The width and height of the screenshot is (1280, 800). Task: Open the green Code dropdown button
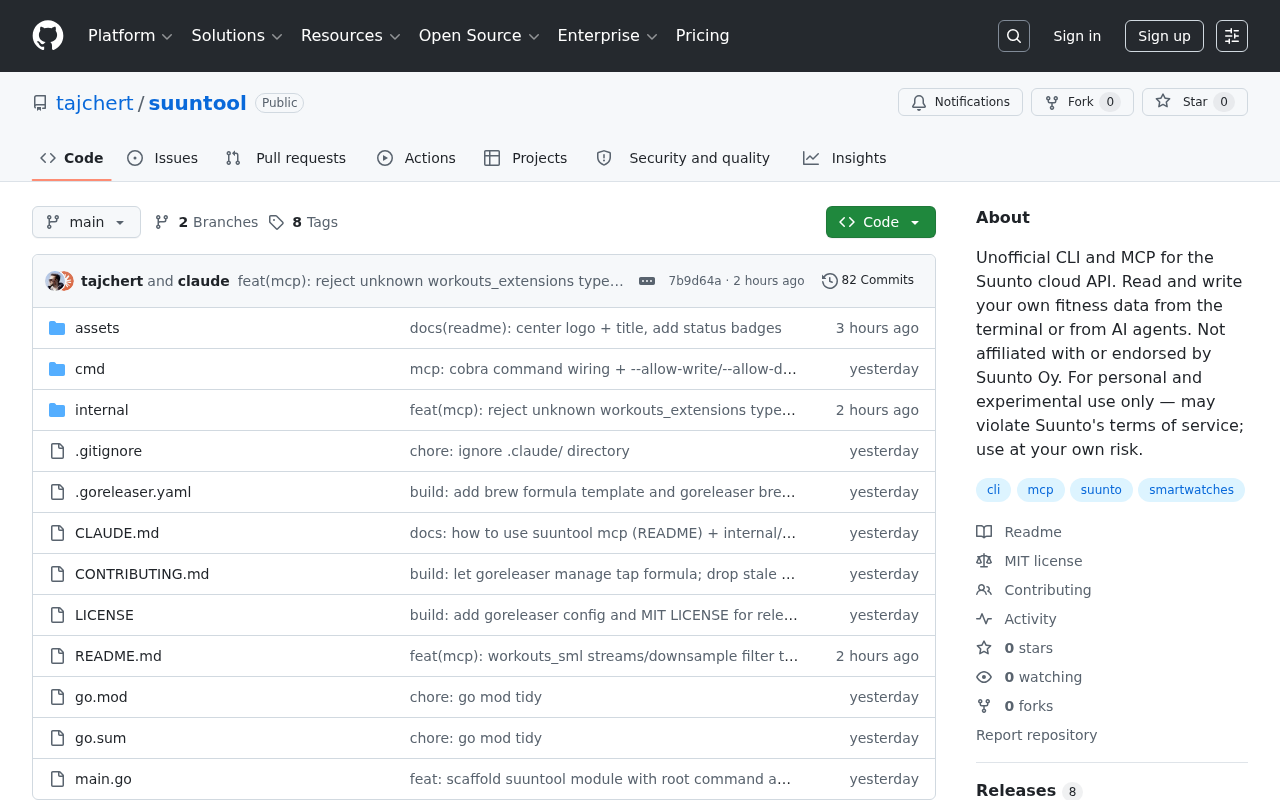tap(881, 222)
